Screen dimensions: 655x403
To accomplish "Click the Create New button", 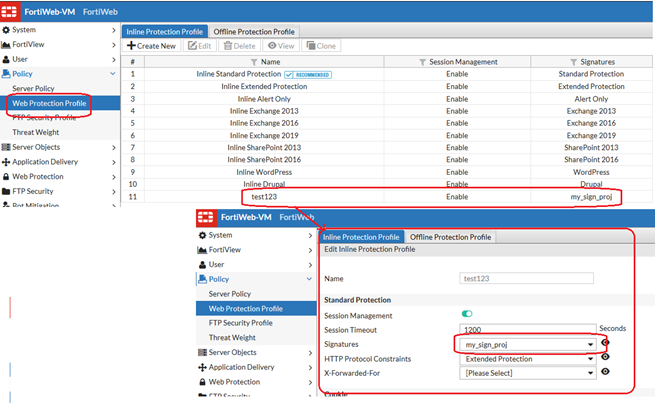I will (151, 46).
